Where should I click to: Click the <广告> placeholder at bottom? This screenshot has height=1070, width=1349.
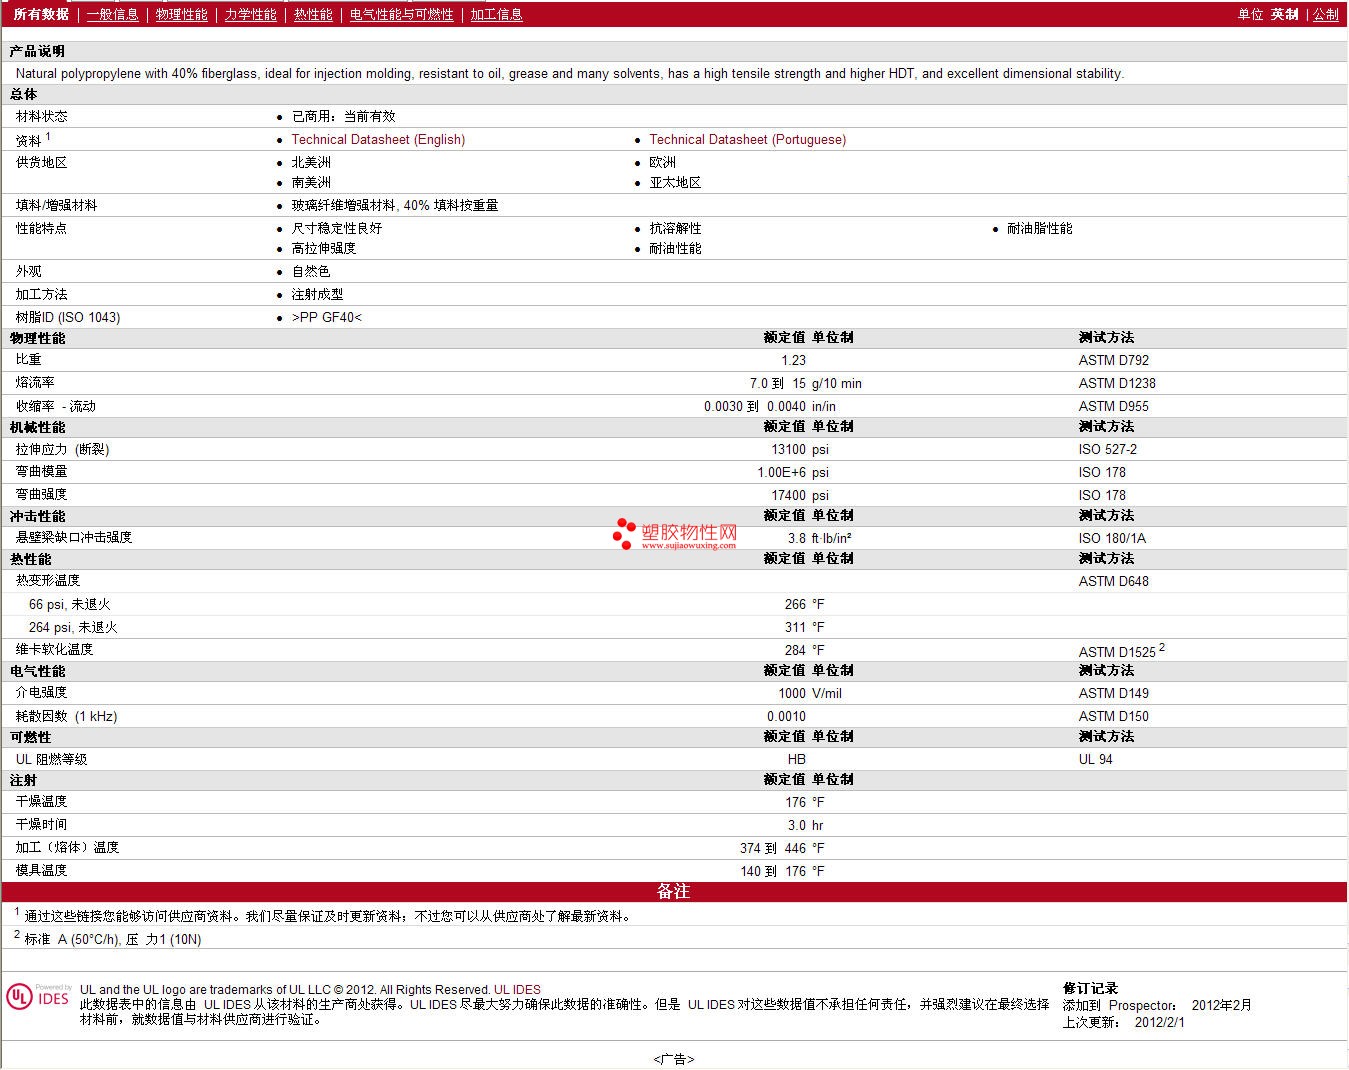point(674,1059)
